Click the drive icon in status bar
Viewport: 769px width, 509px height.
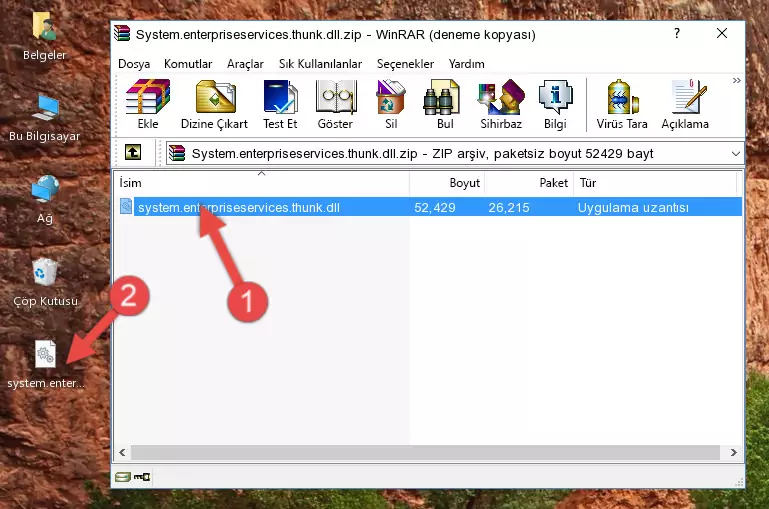123,476
